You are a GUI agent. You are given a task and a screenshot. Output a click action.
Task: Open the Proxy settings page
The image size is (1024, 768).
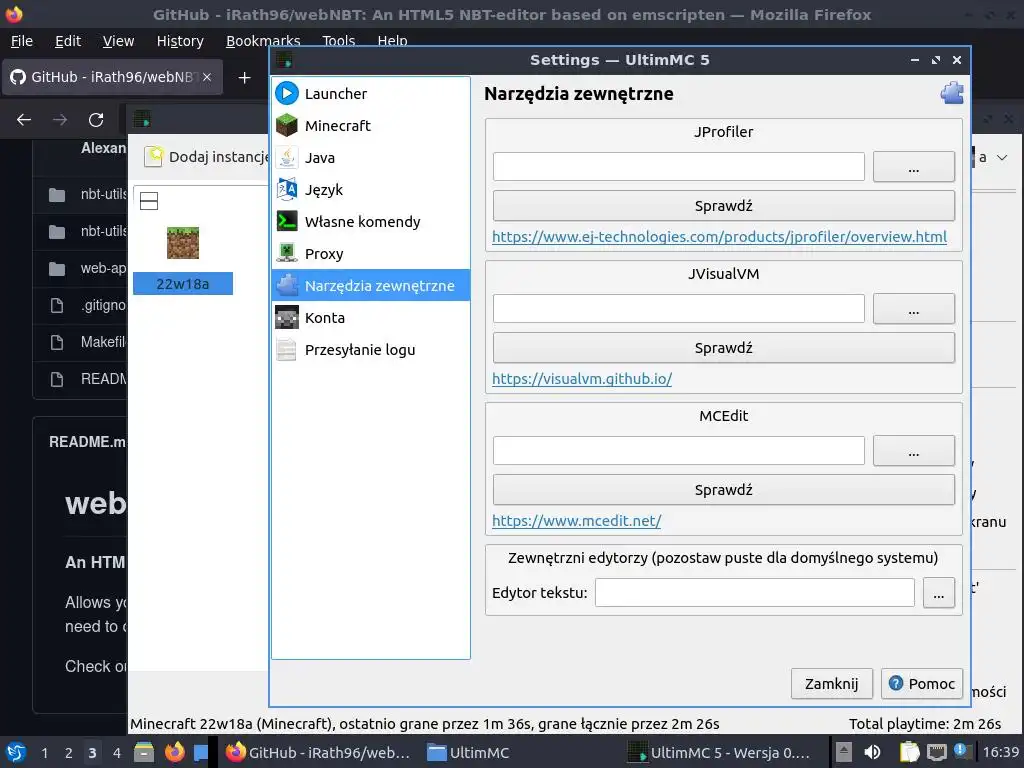pyautogui.click(x=370, y=253)
